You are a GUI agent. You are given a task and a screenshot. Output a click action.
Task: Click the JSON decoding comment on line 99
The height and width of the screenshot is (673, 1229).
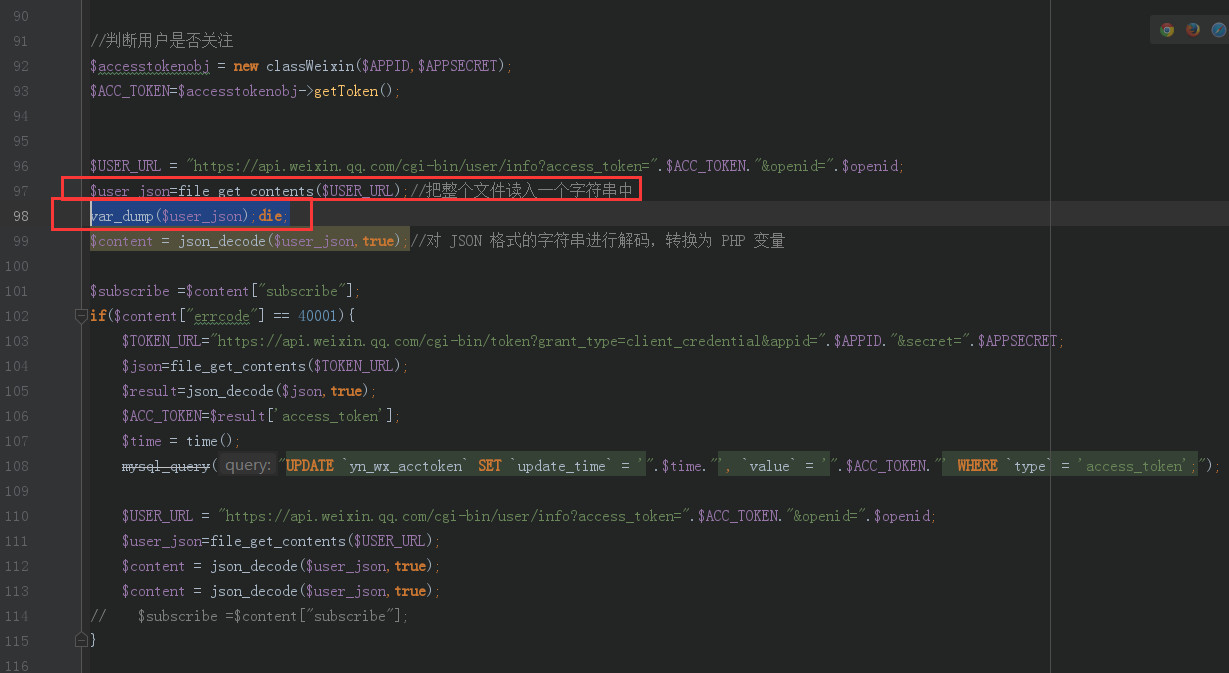(x=598, y=241)
